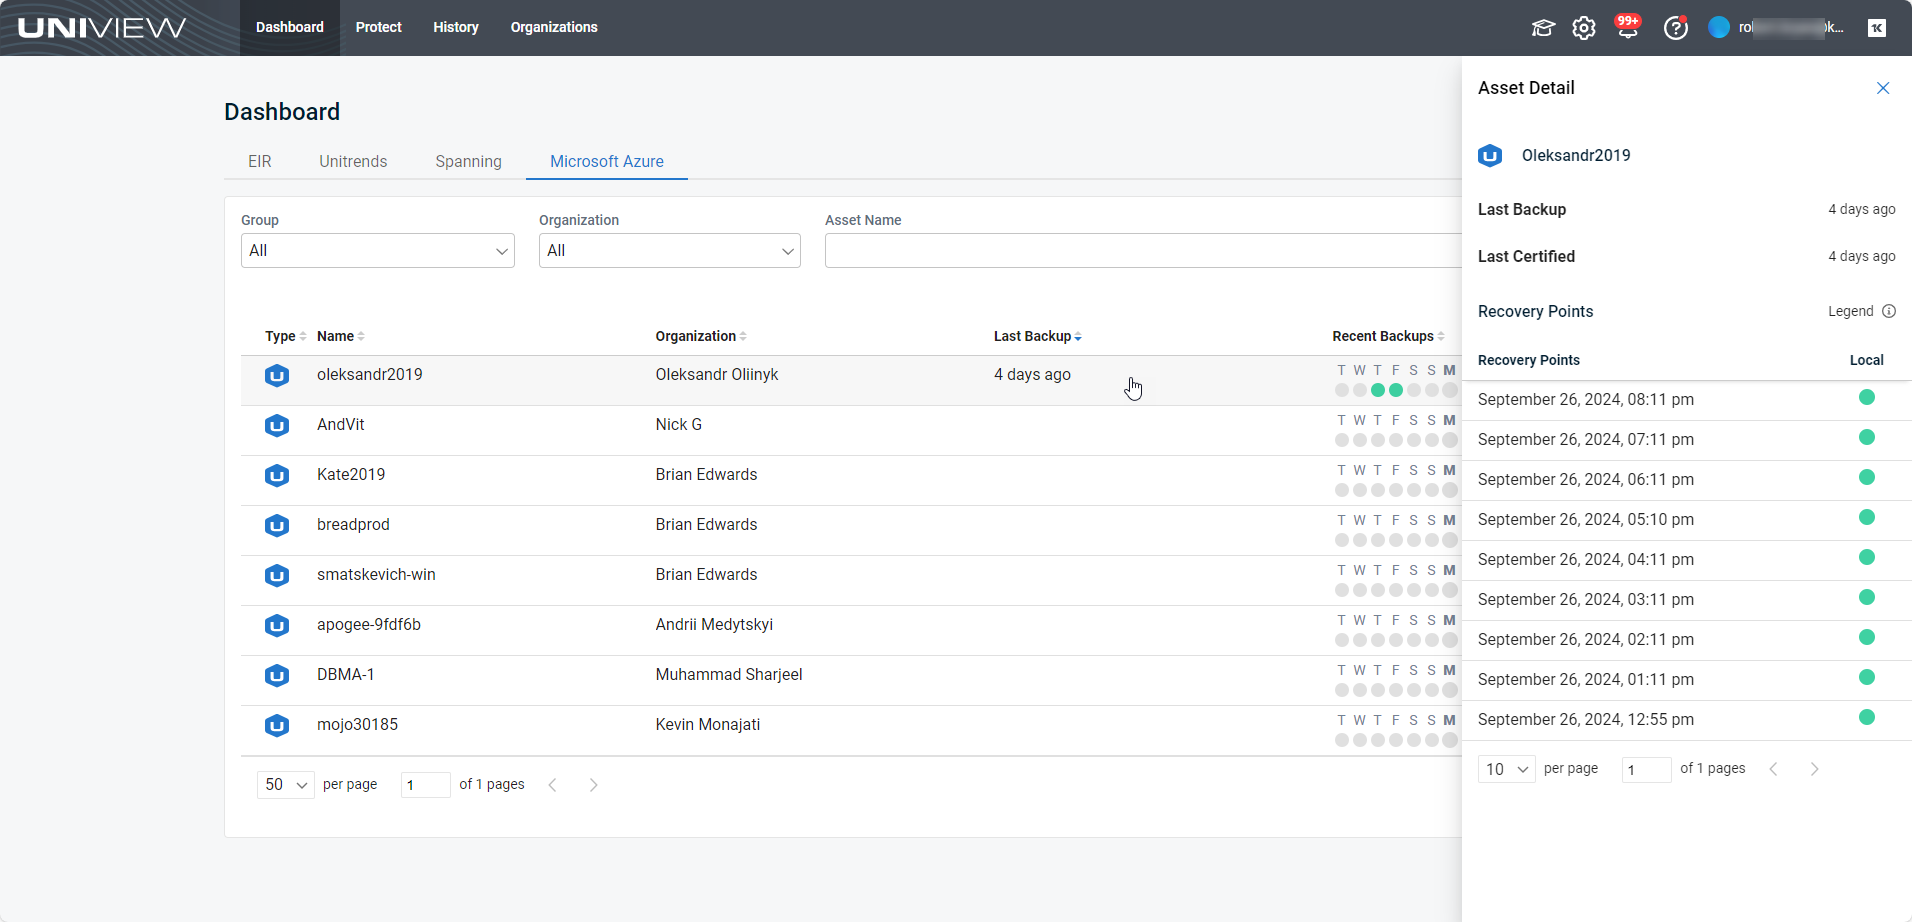
Task: Open the notifications bell with 99+ badge
Action: (1628, 27)
